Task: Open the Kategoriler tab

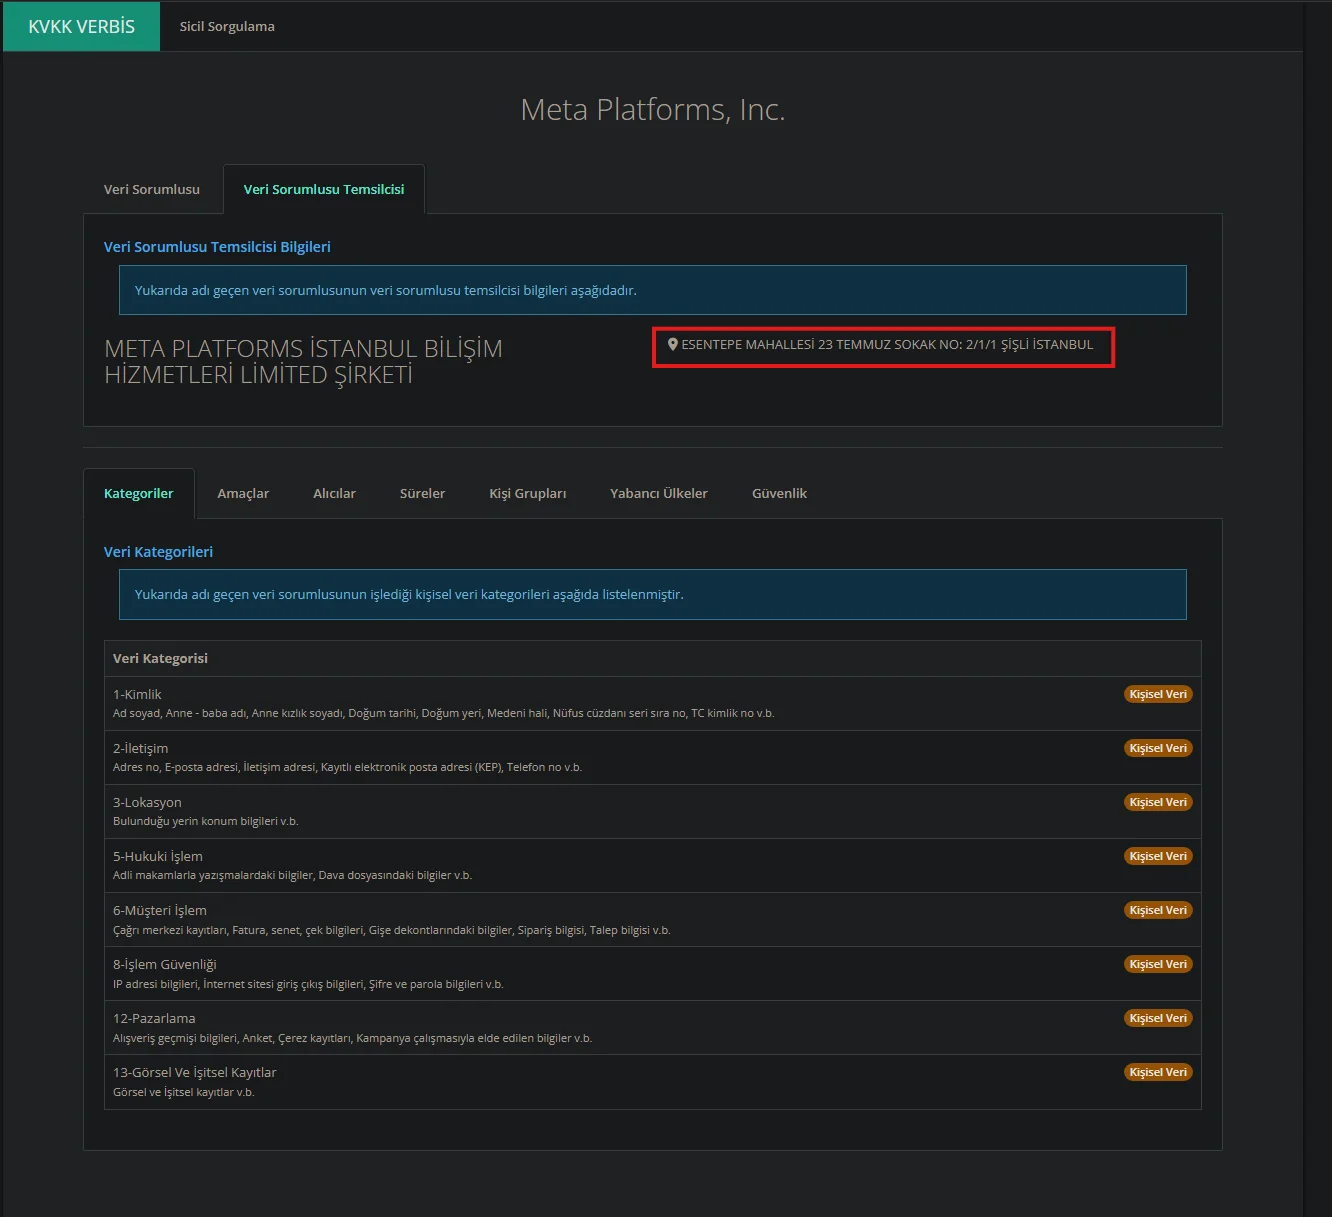Action: point(139,493)
